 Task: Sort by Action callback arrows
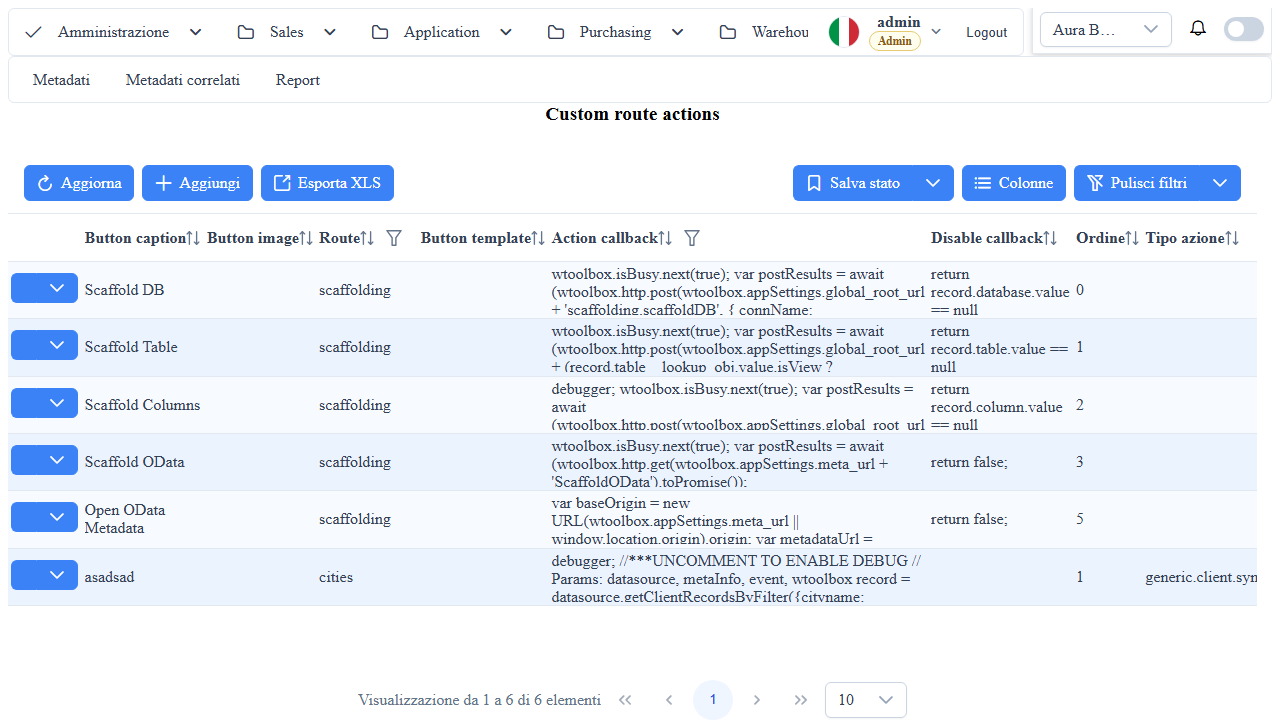click(665, 238)
